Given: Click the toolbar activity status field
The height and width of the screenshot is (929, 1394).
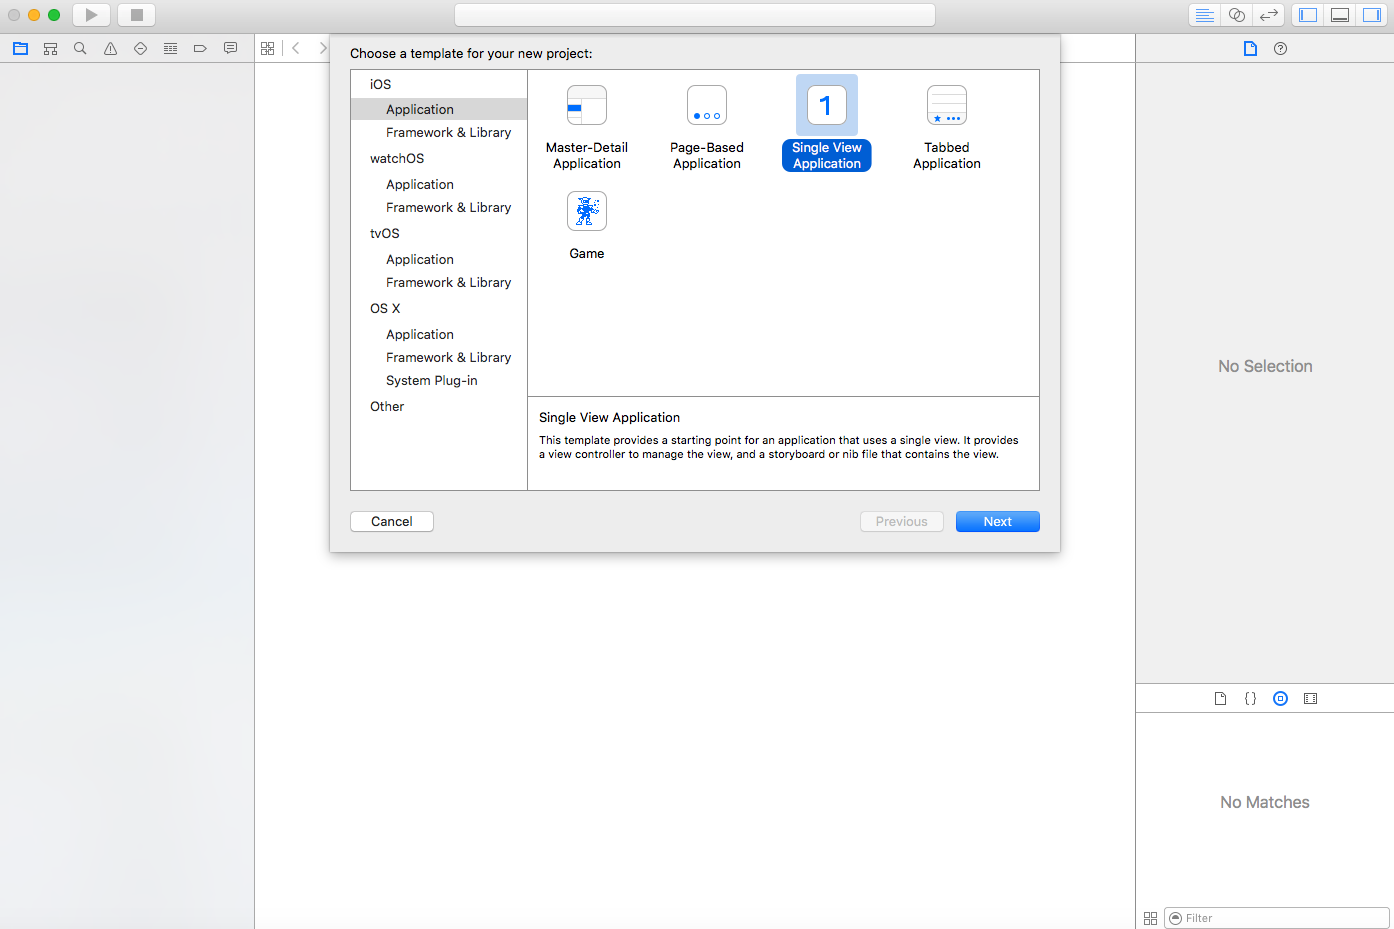Looking at the screenshot, I should coord(695,15).
